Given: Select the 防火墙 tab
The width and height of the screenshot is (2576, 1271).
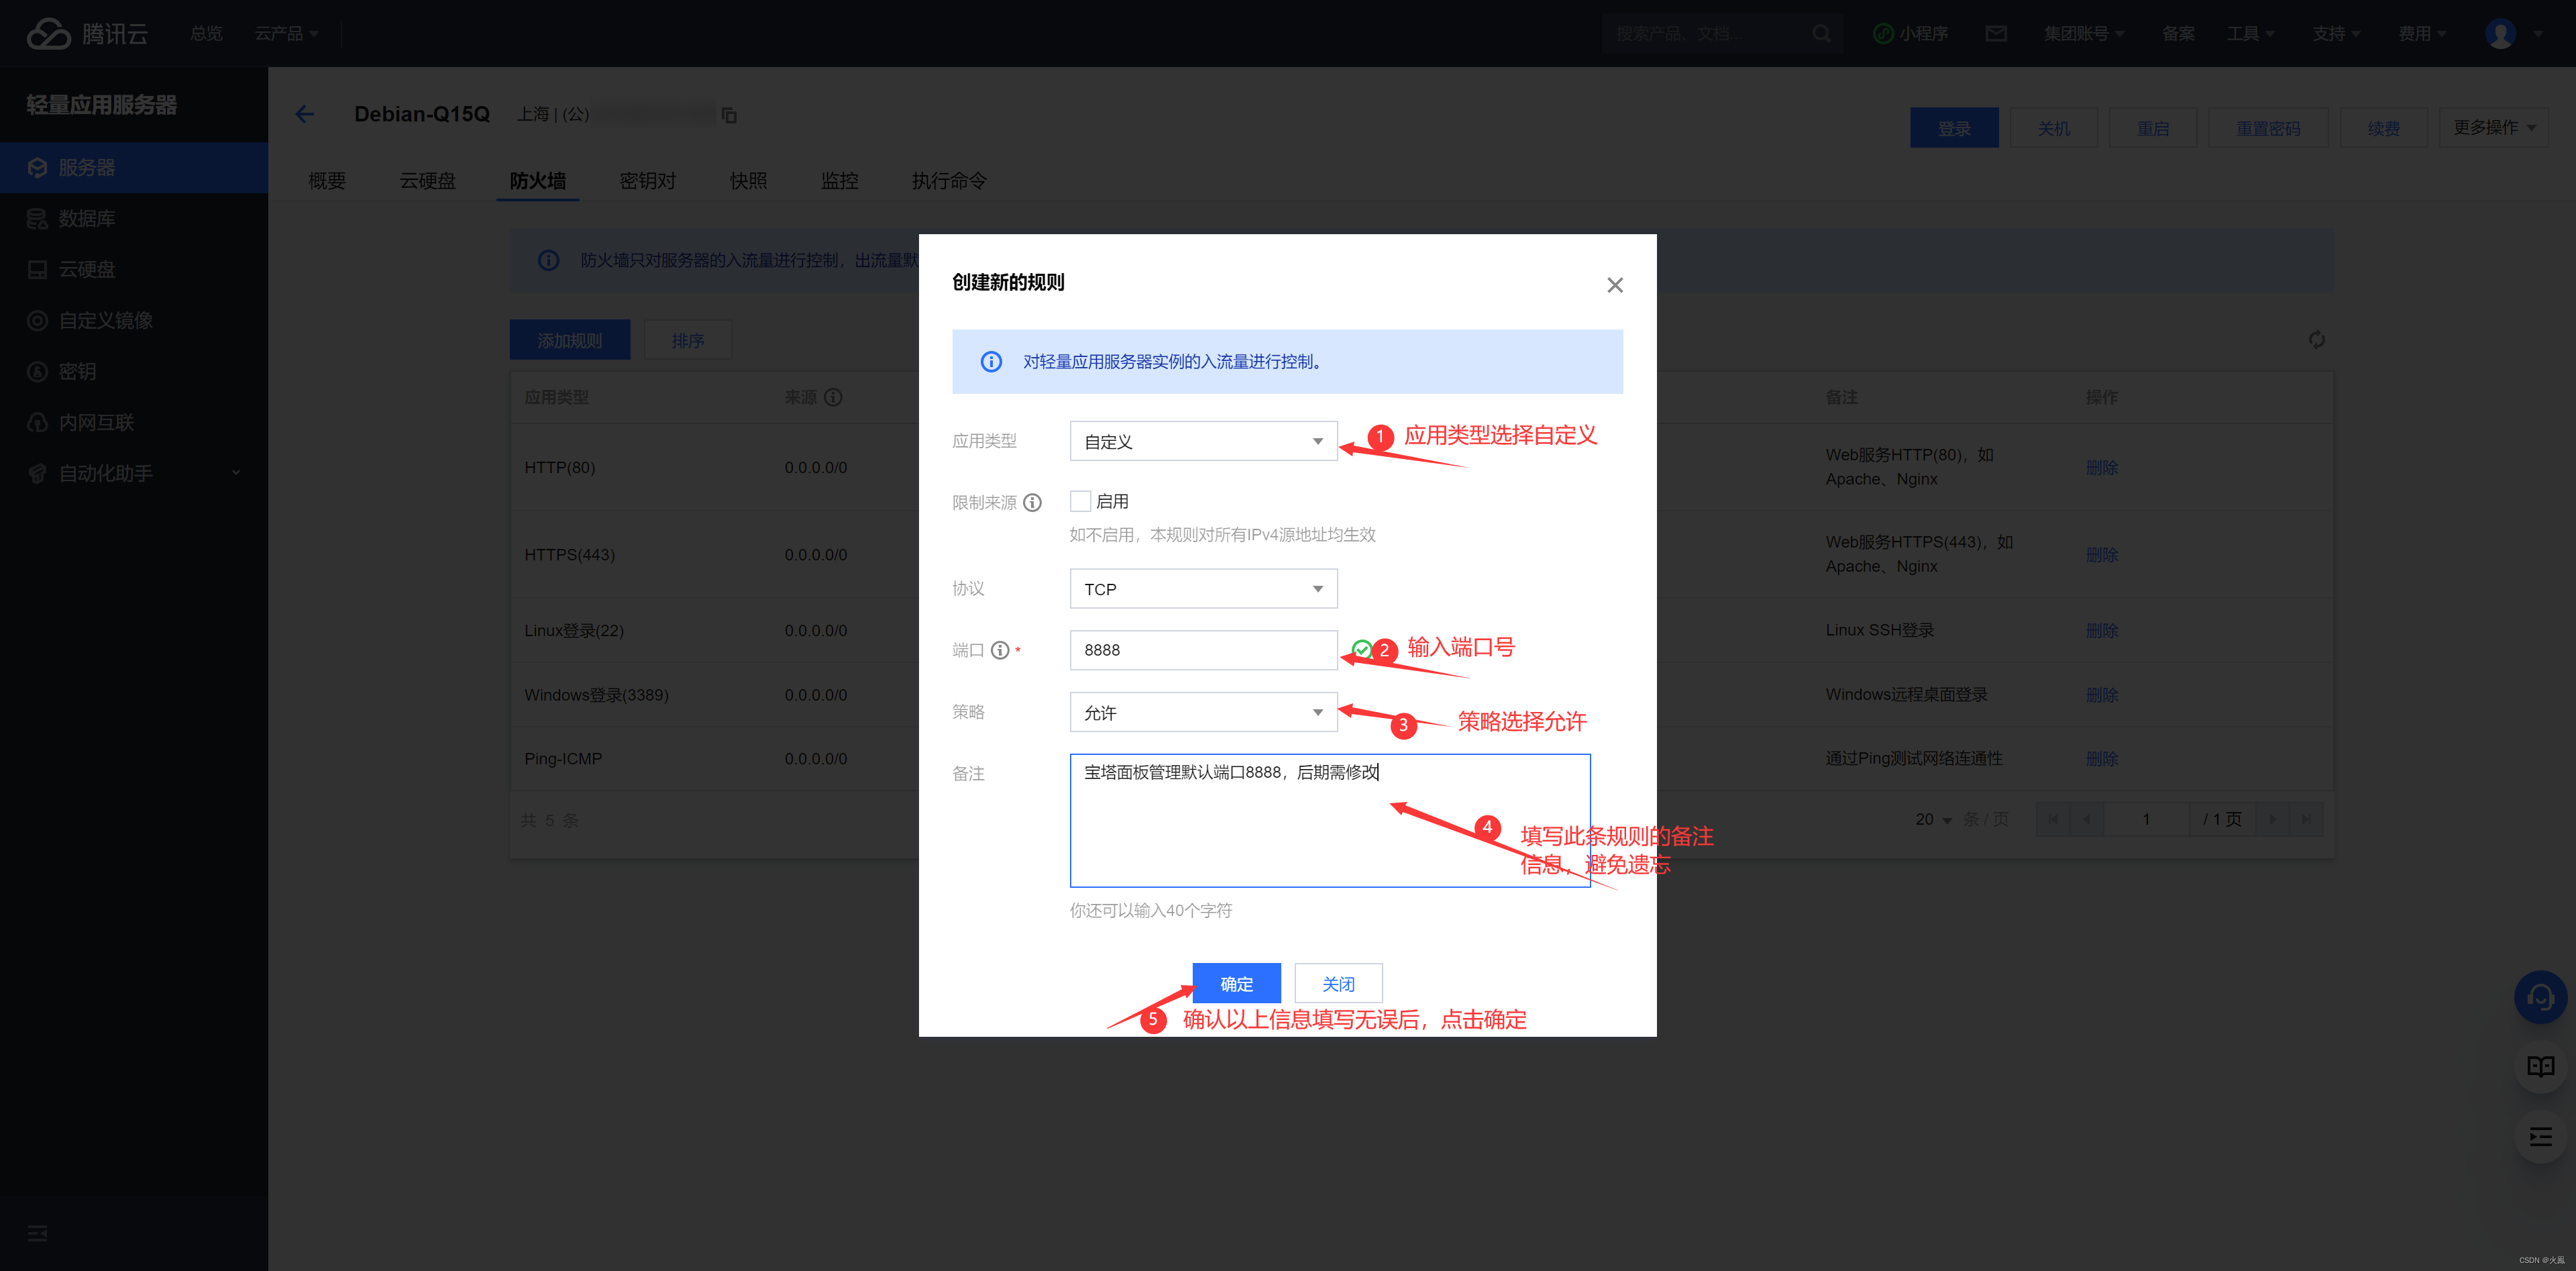Looking at the screenshot, I should click(x=538, y=180).
